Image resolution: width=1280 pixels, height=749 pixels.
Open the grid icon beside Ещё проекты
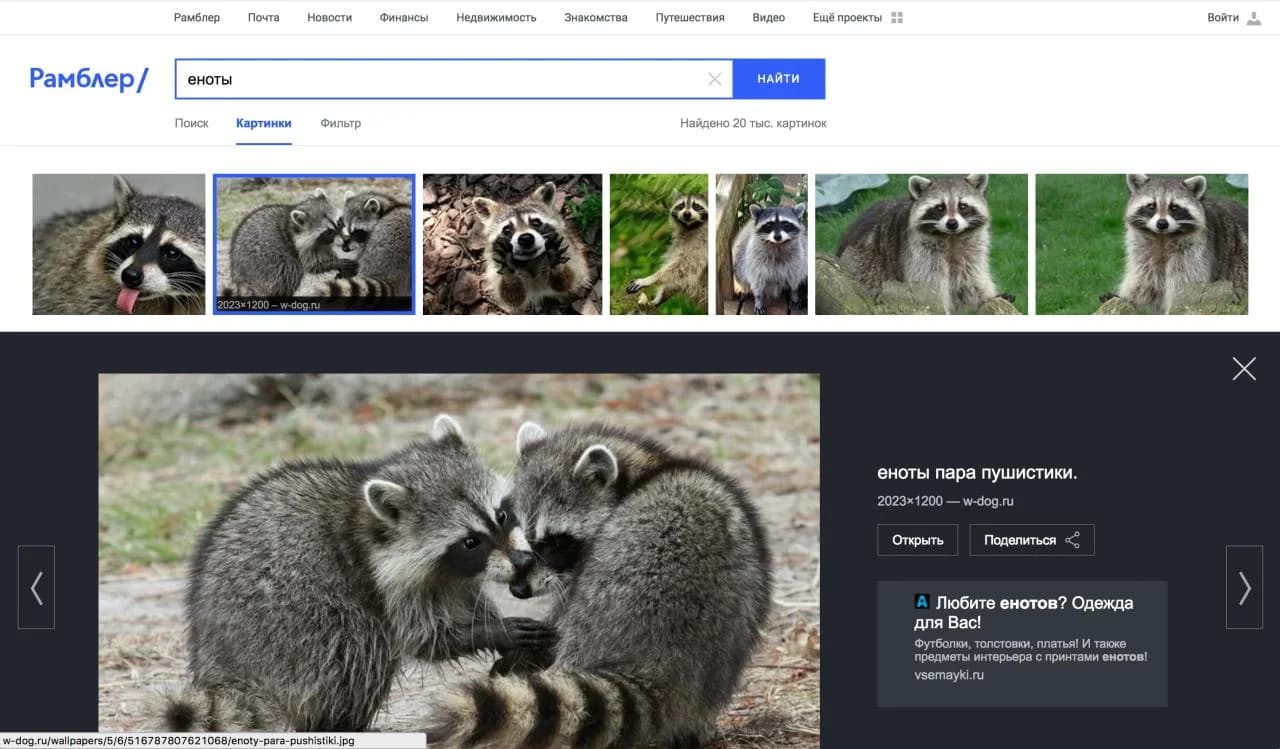tap(896, 18)
